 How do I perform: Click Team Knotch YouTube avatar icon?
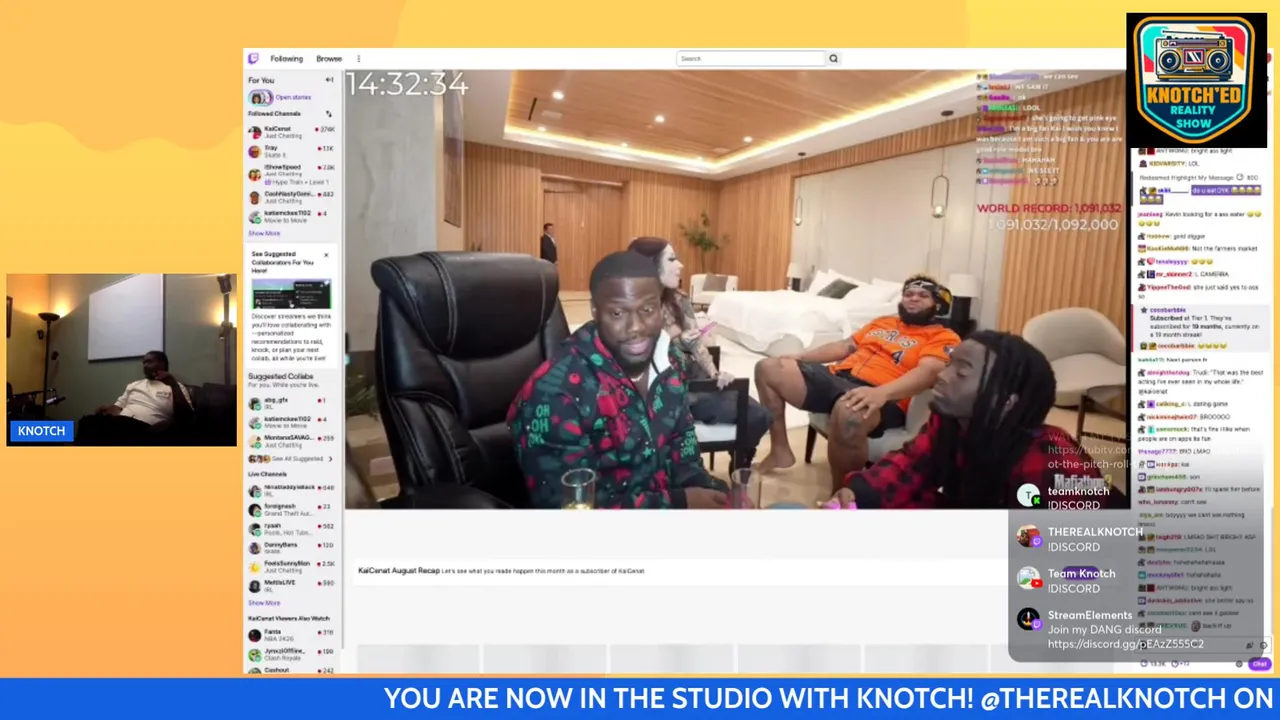pos(1029,579)
